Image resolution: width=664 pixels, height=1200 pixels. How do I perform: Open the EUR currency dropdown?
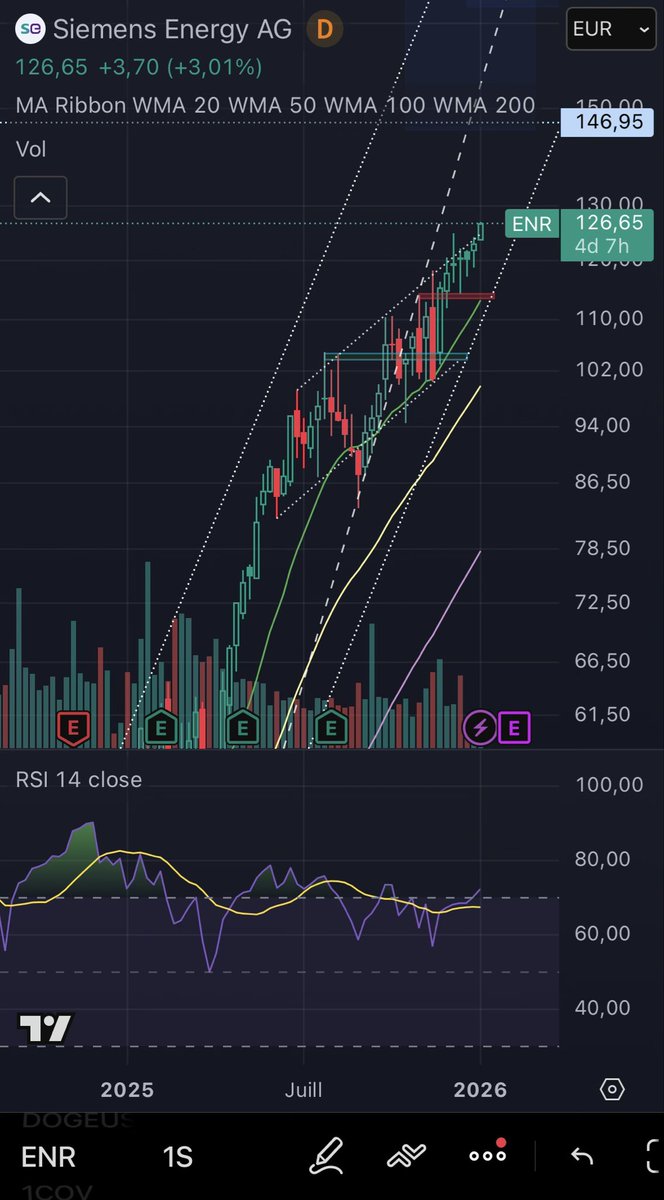(610, 29)
